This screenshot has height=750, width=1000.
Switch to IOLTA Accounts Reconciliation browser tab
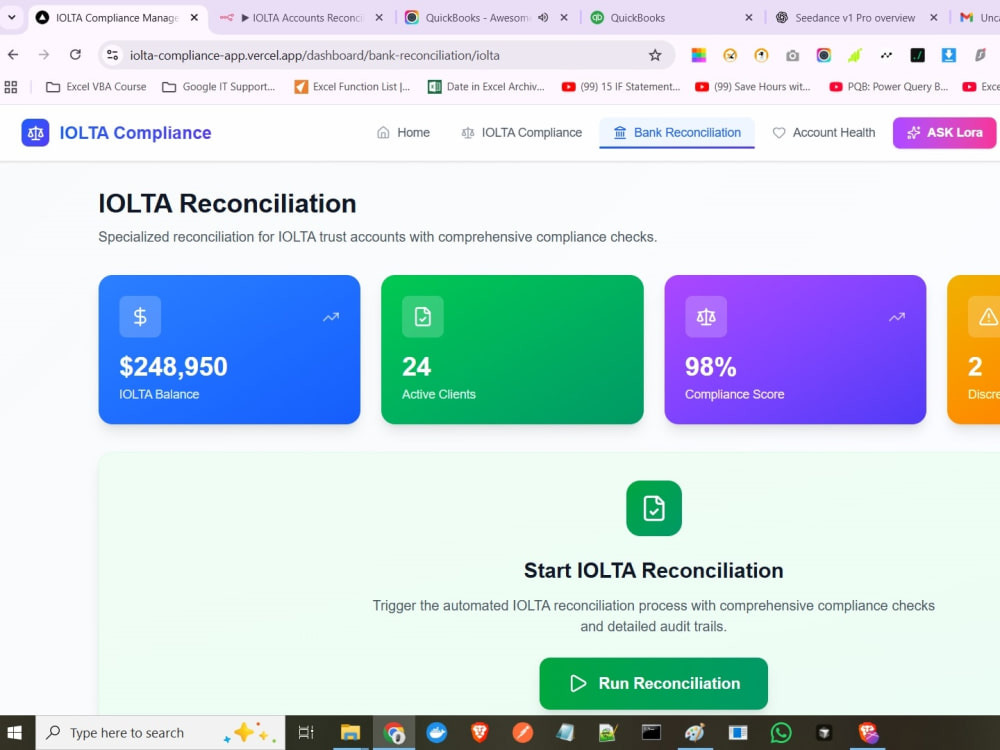click(x=300, y=18)
